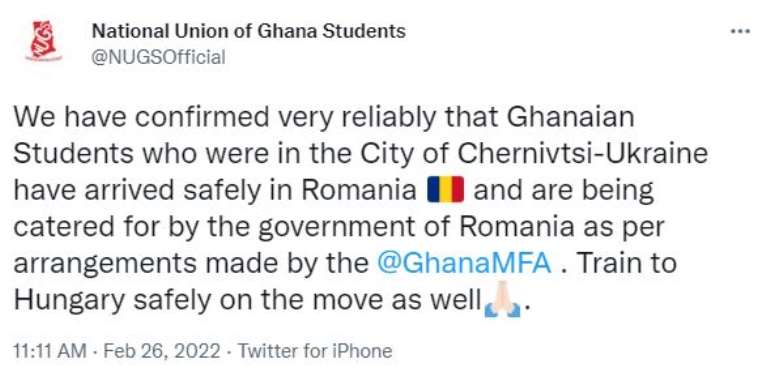Click the NUGS red logo avatar

click(x=44, y=41)
